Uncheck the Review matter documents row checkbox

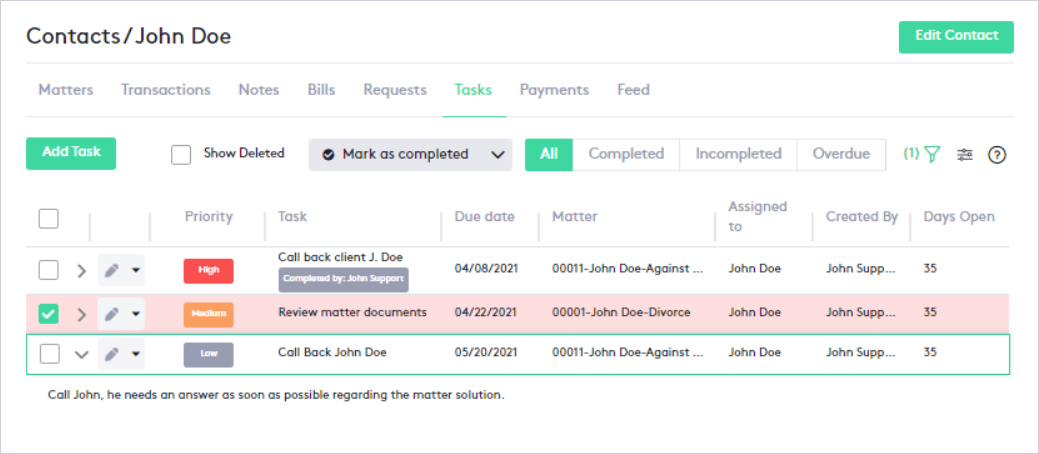pyautogui.click(x=48, y=313)
